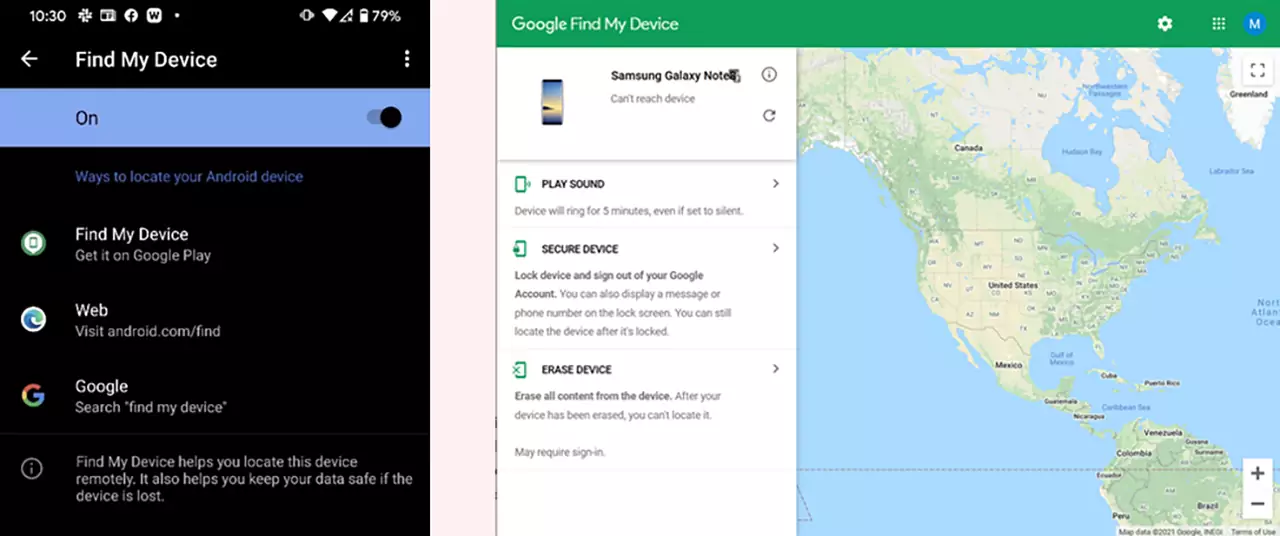Show device info for Samsung Galaxy Note

pos(769,74)
